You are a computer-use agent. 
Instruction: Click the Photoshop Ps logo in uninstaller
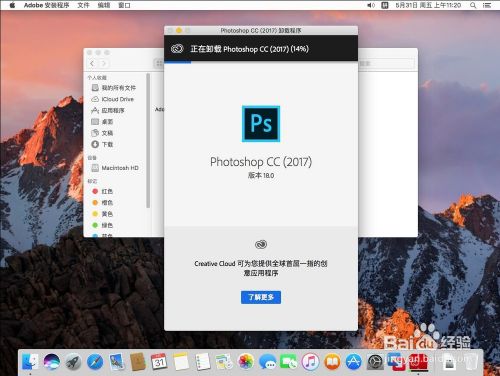[x=261, y=124]
